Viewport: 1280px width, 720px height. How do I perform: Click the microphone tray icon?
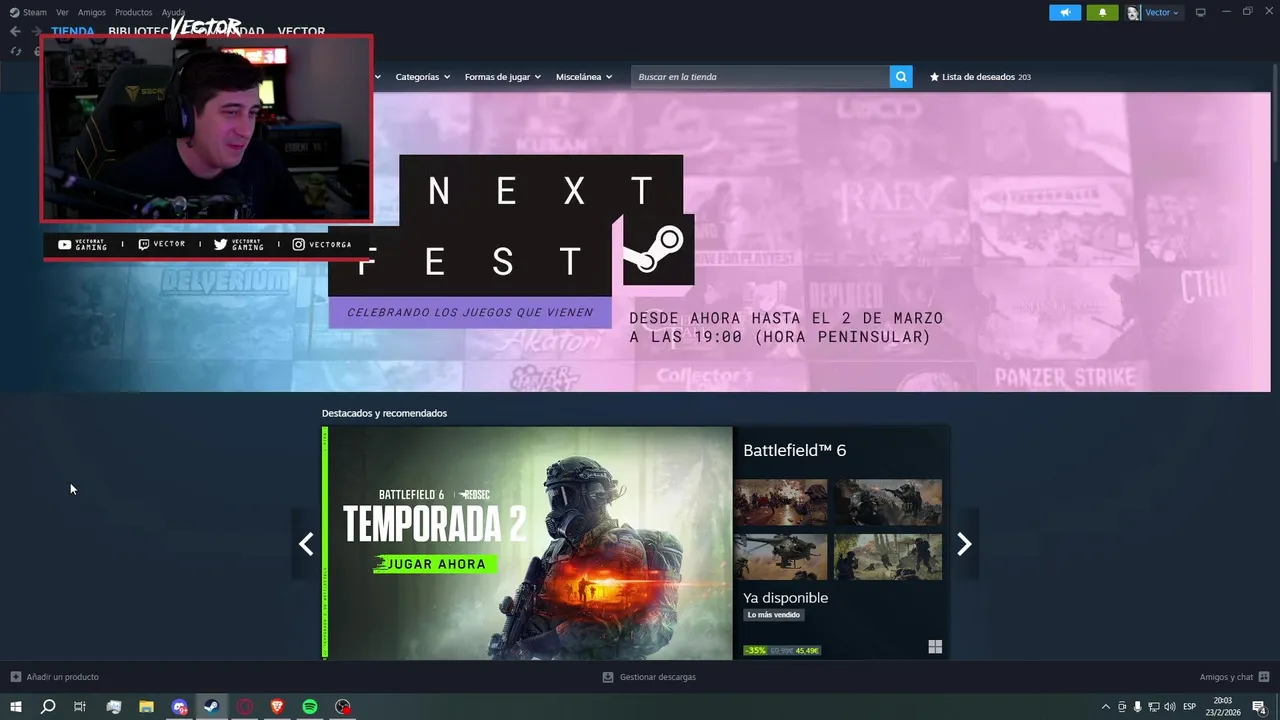tap(1137, 707)
